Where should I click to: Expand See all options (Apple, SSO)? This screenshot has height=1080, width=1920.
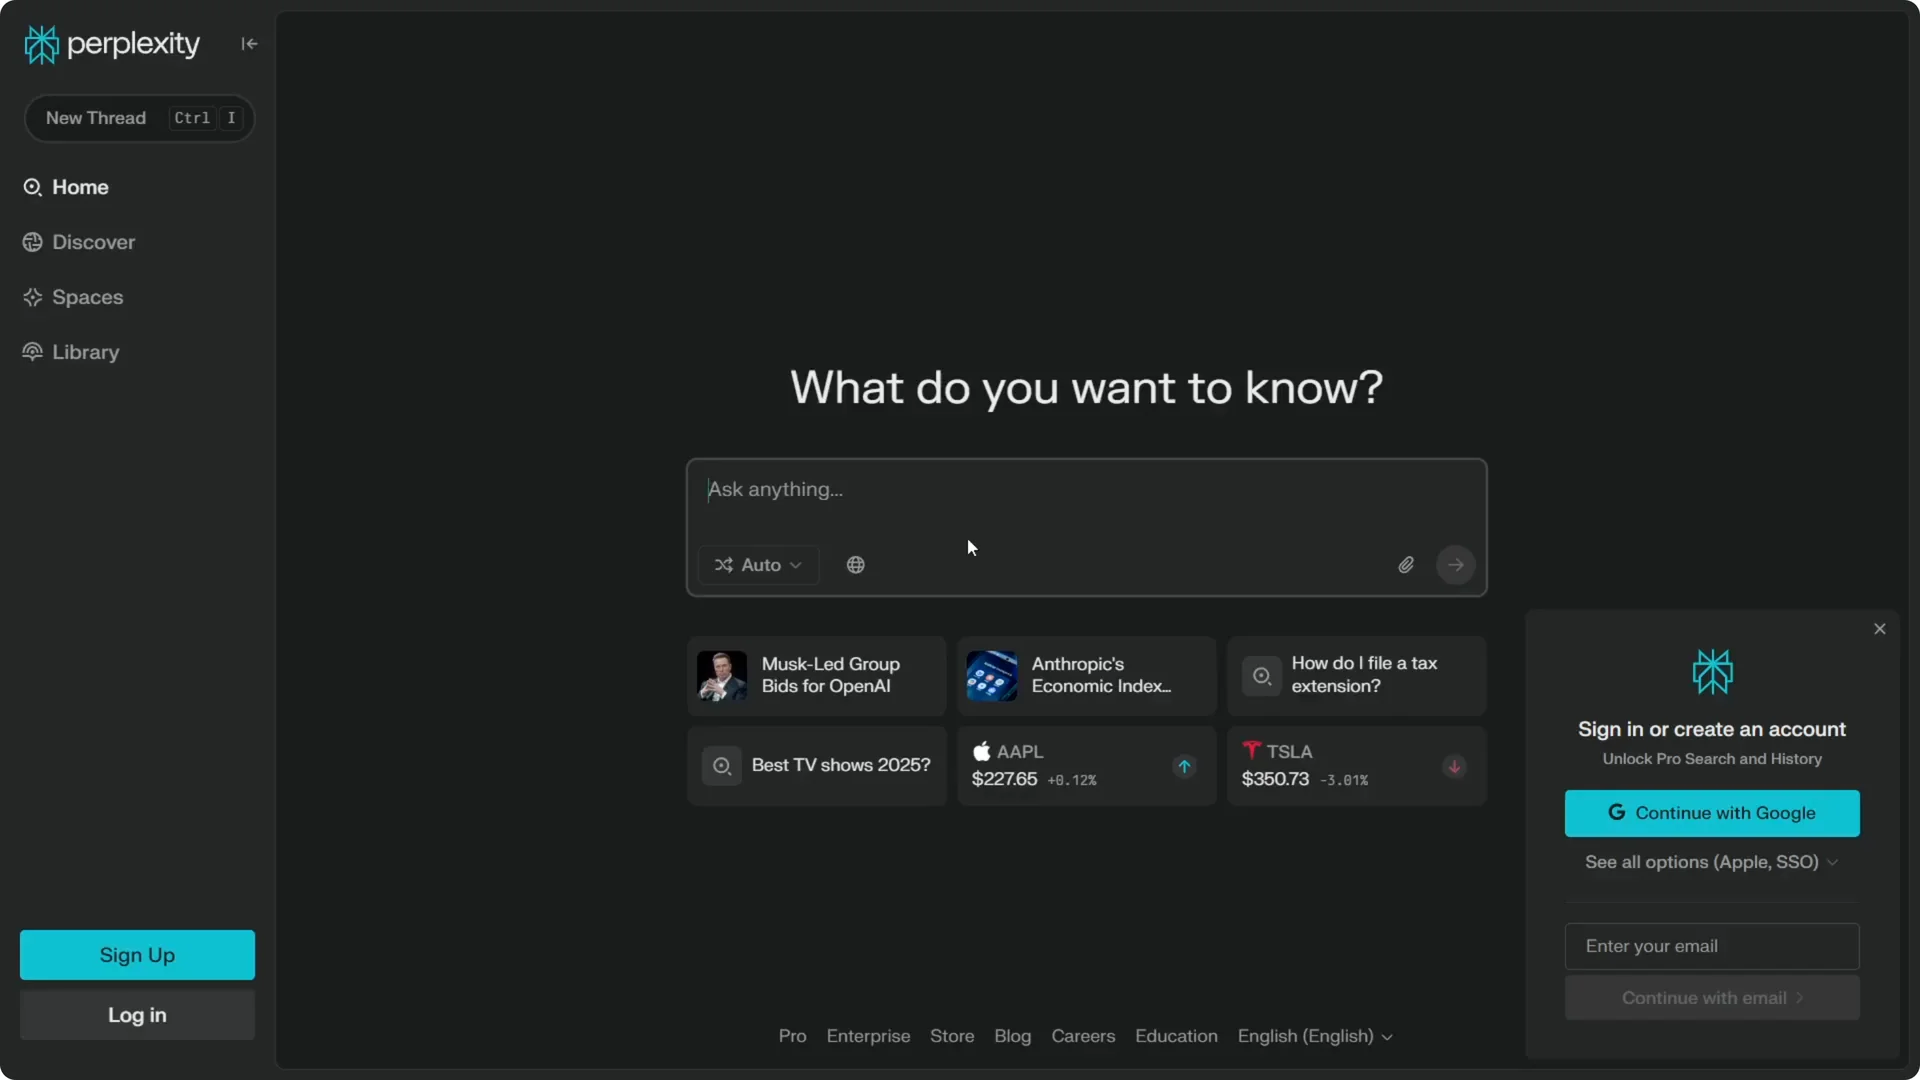pos(1711,862)
